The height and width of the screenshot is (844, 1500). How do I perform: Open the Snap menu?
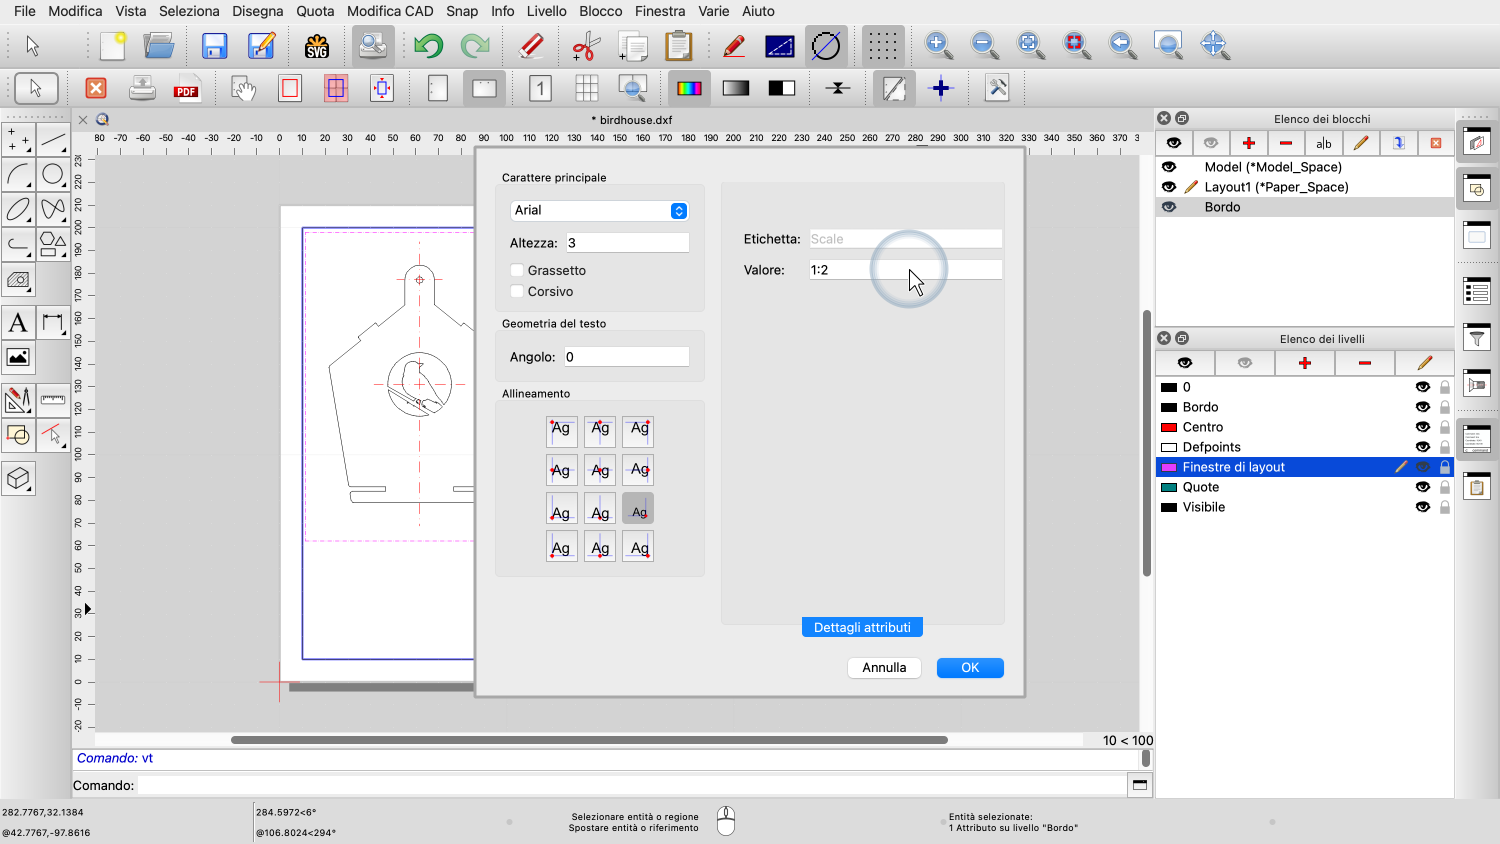462,11
